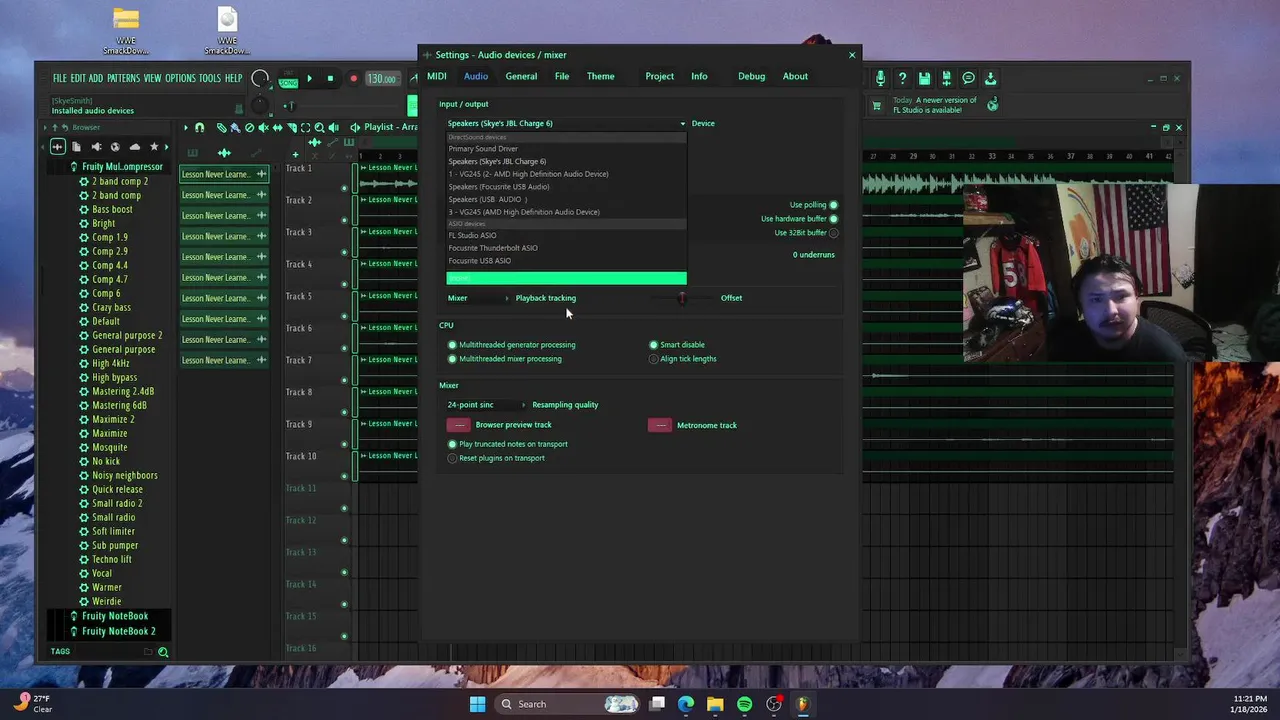This screenshot has height=720, width=1280.
Task: Open the PATTERNS menu
Action: tap(123, 78)
